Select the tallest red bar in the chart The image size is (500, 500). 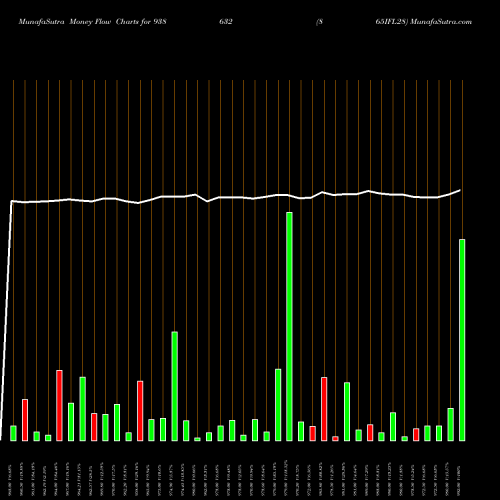tap(59, 406)
